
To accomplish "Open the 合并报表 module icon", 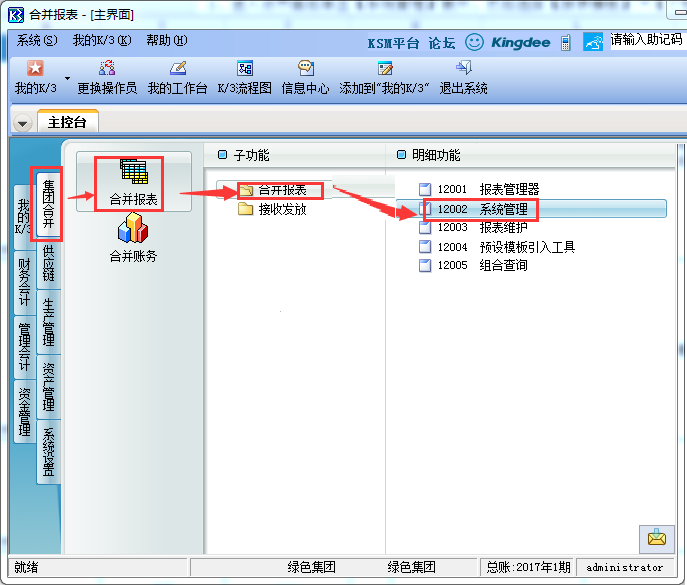I will [x=134, y=182].
